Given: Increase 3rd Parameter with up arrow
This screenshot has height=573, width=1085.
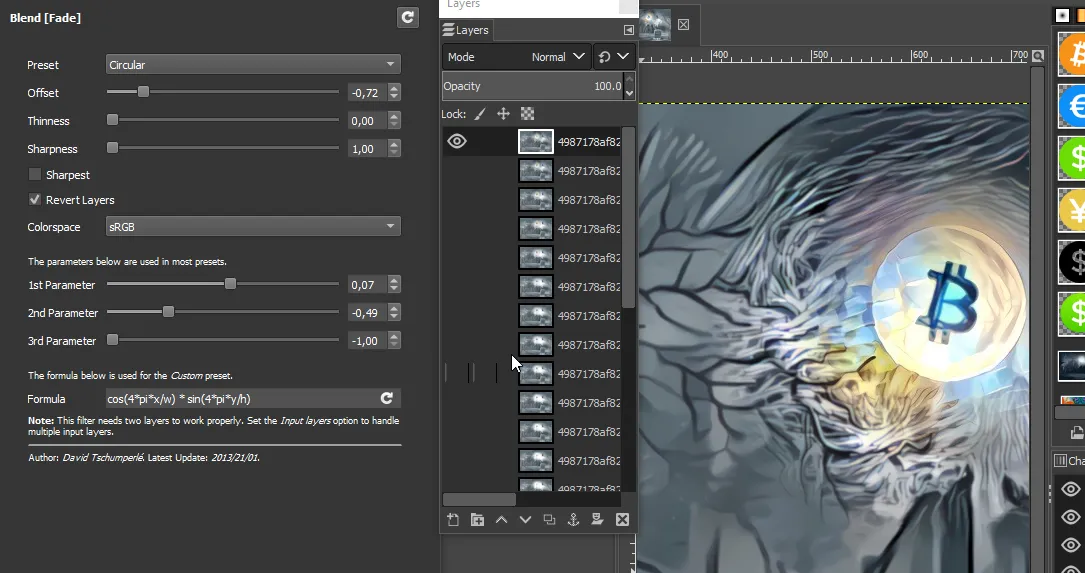Looking at the screenshot, I should [394, 336].
